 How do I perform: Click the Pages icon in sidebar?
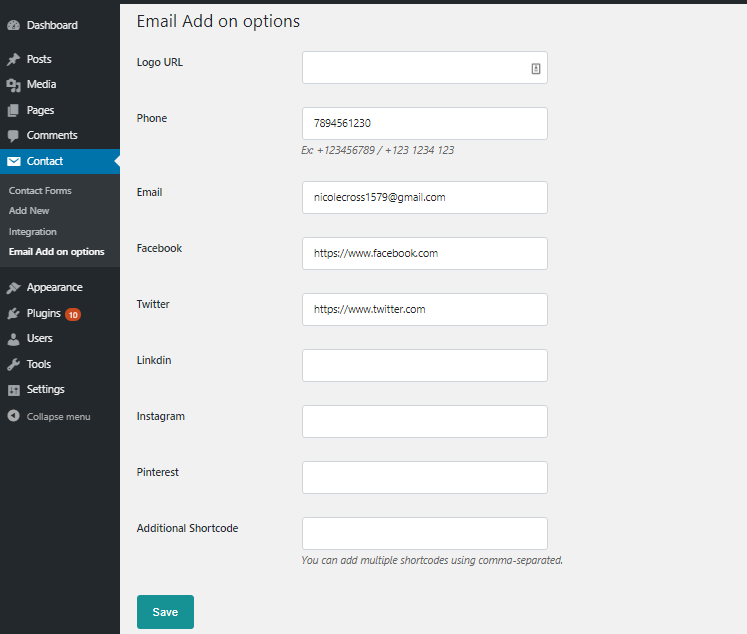pyautogui.click(x=13, y=111)
